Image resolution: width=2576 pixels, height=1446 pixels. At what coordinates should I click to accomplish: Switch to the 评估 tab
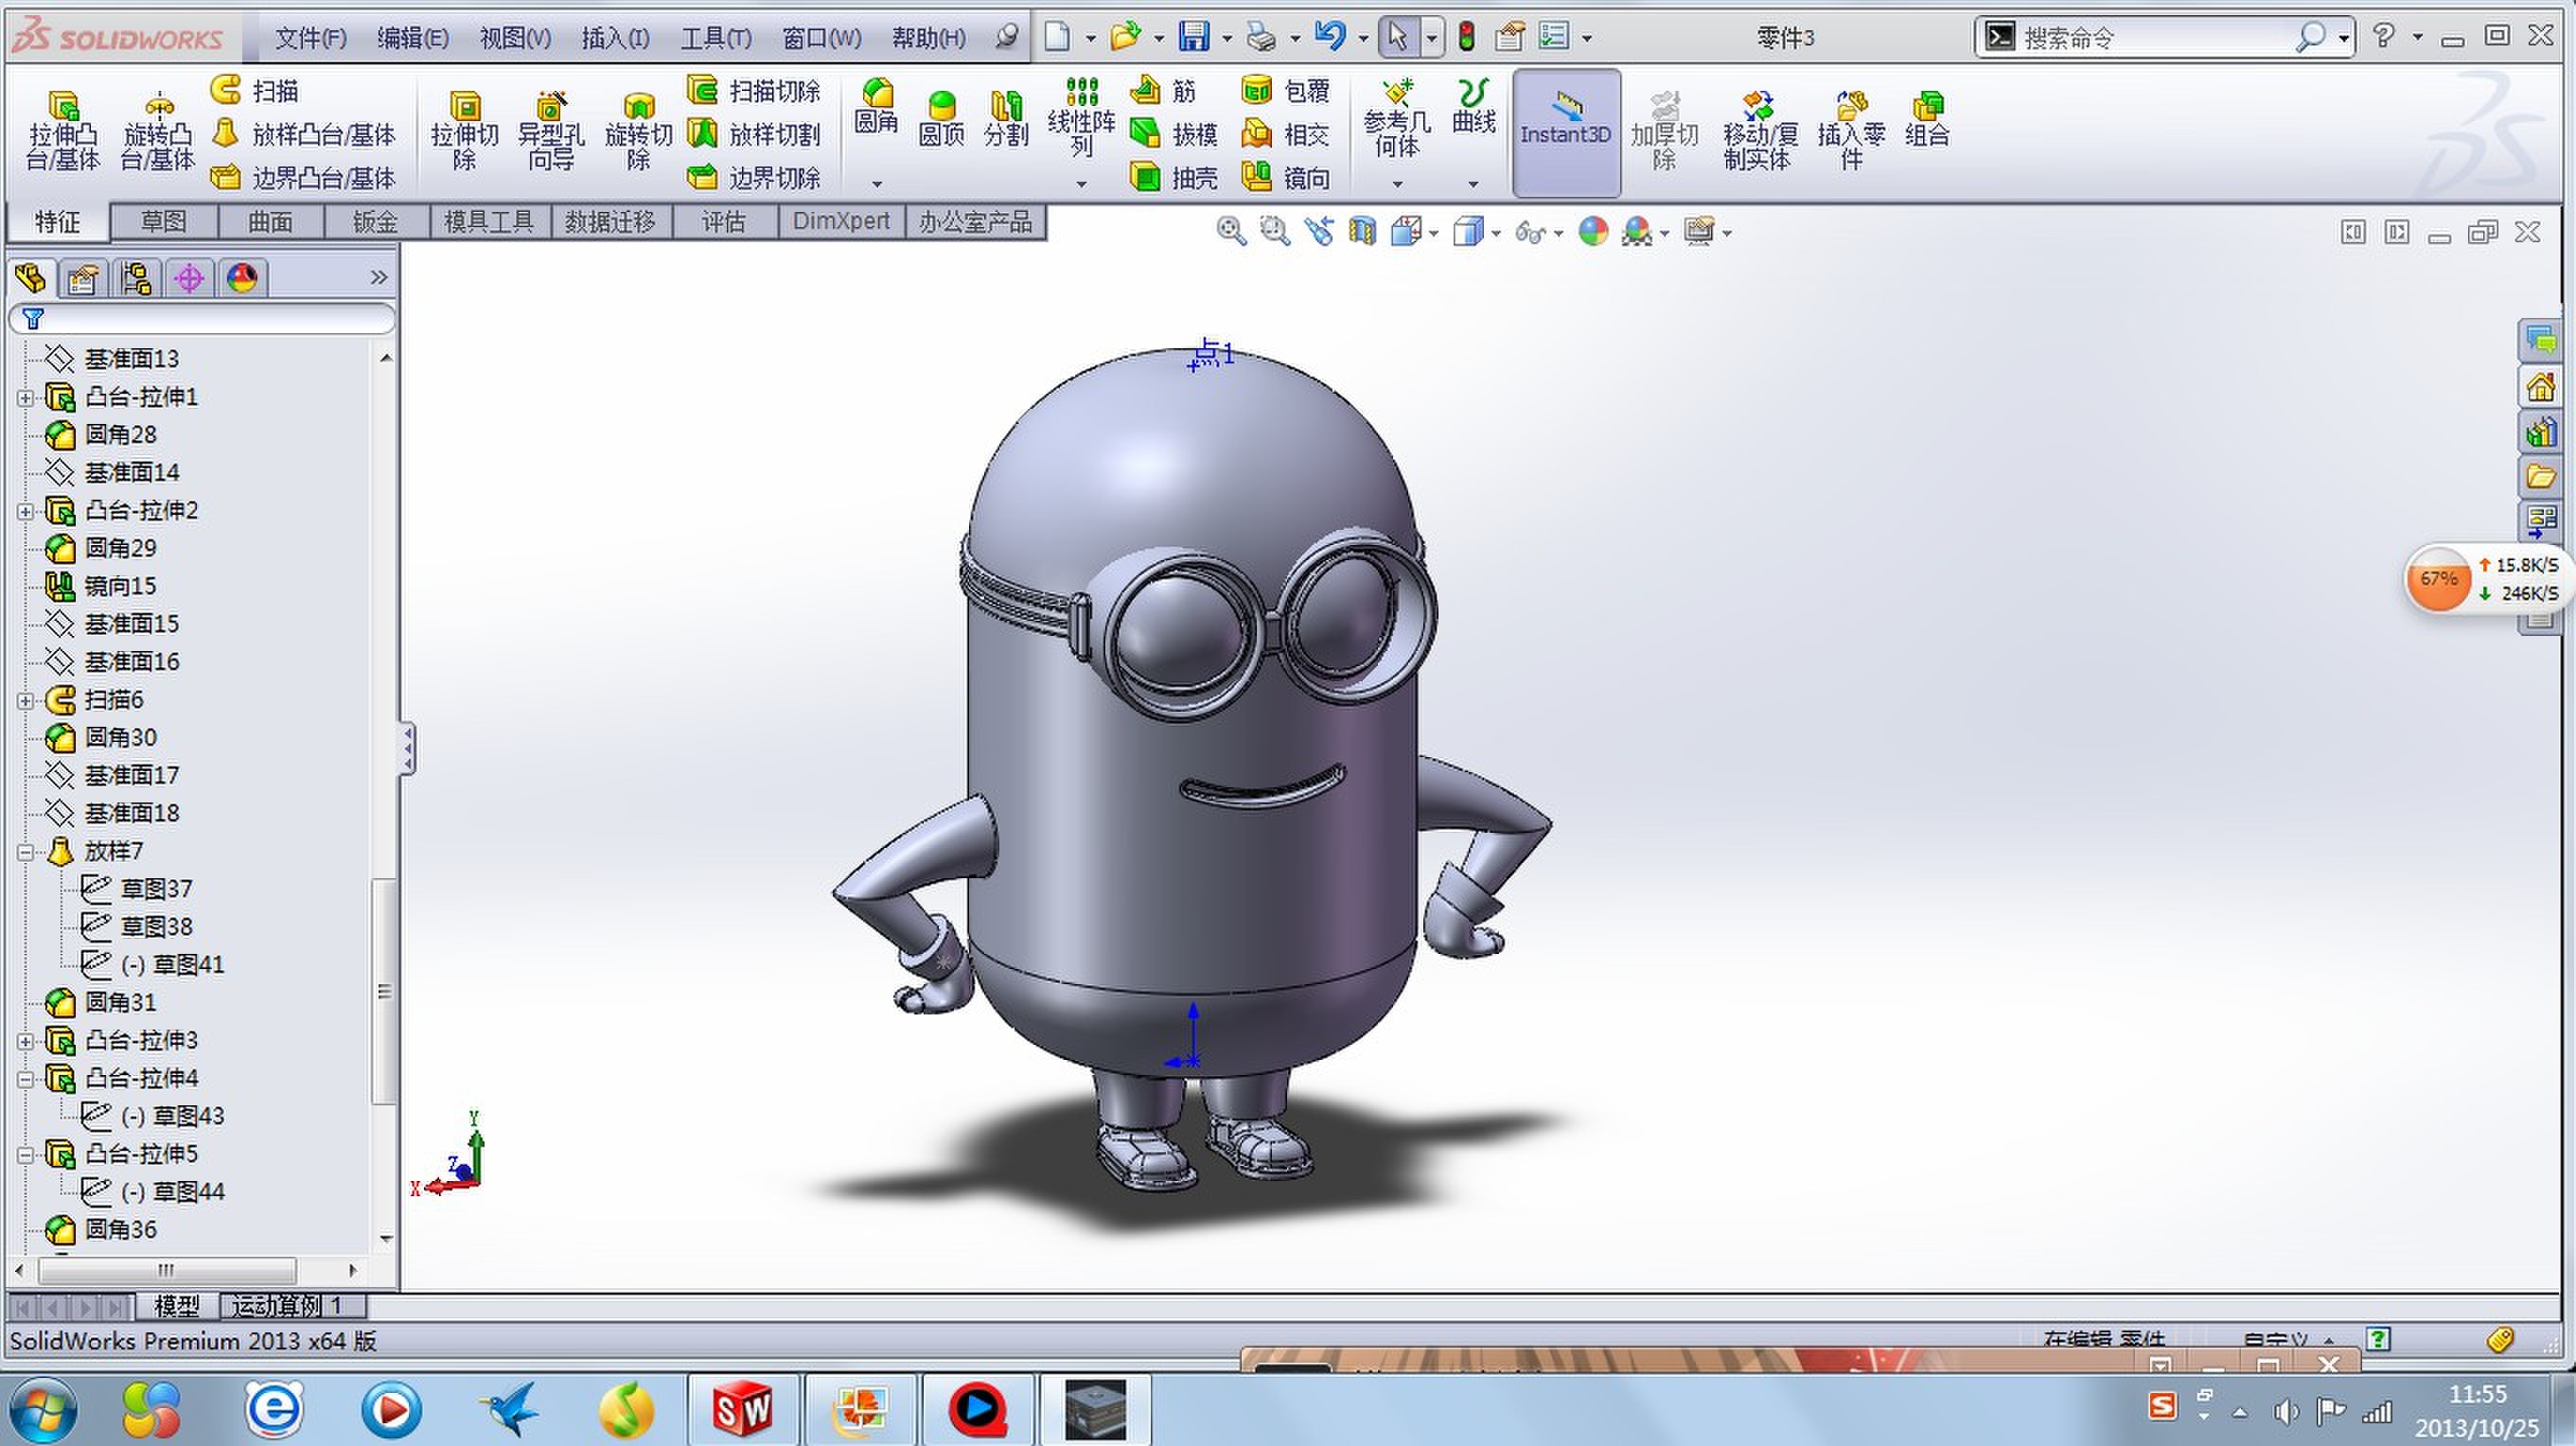(723, 221)
